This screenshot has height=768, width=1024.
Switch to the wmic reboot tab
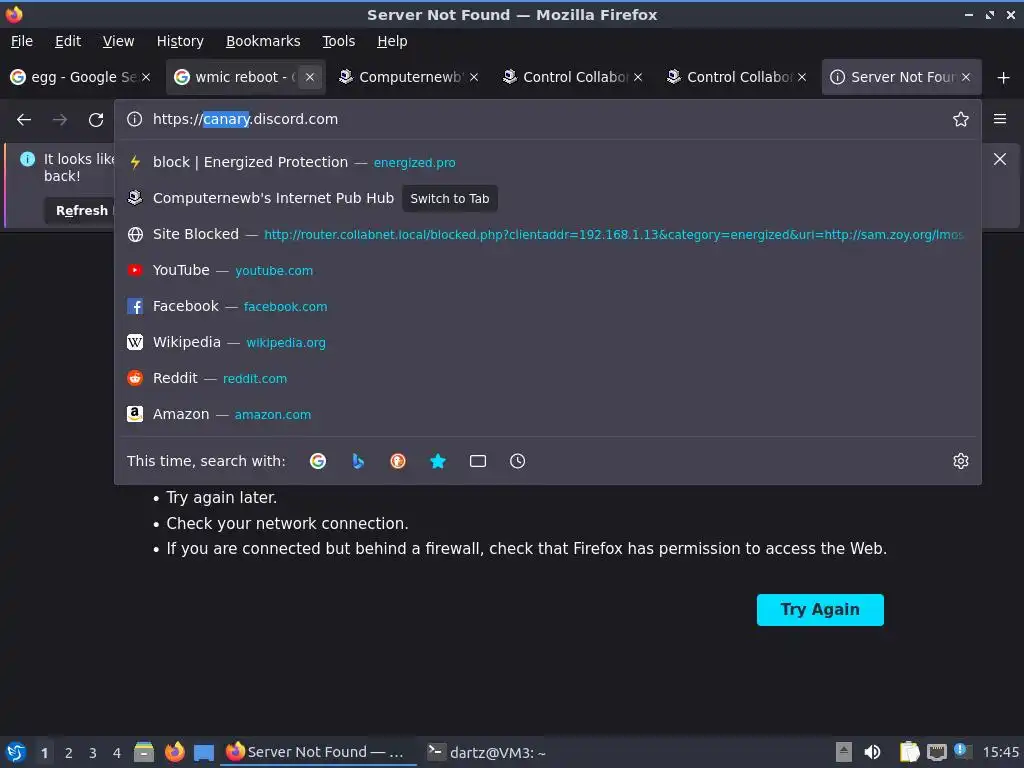tap(236, 77)
